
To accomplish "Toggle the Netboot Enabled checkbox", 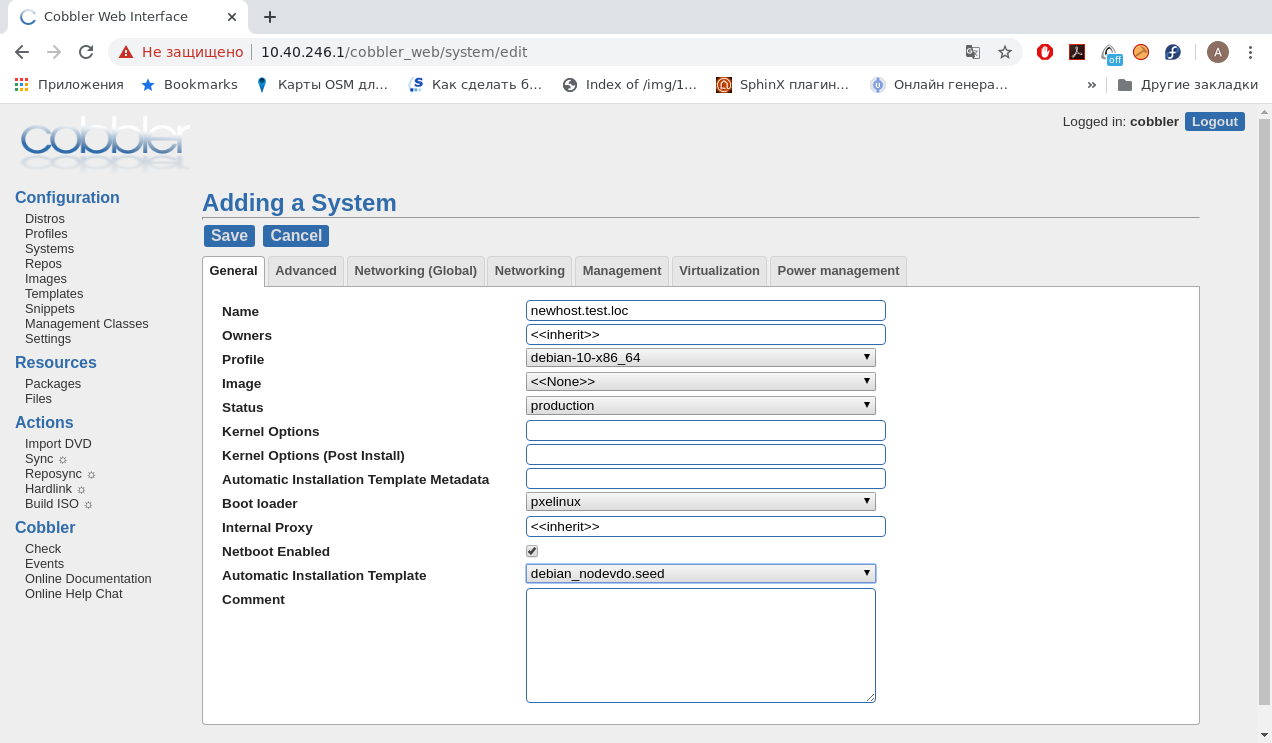I will coord(532,551).
